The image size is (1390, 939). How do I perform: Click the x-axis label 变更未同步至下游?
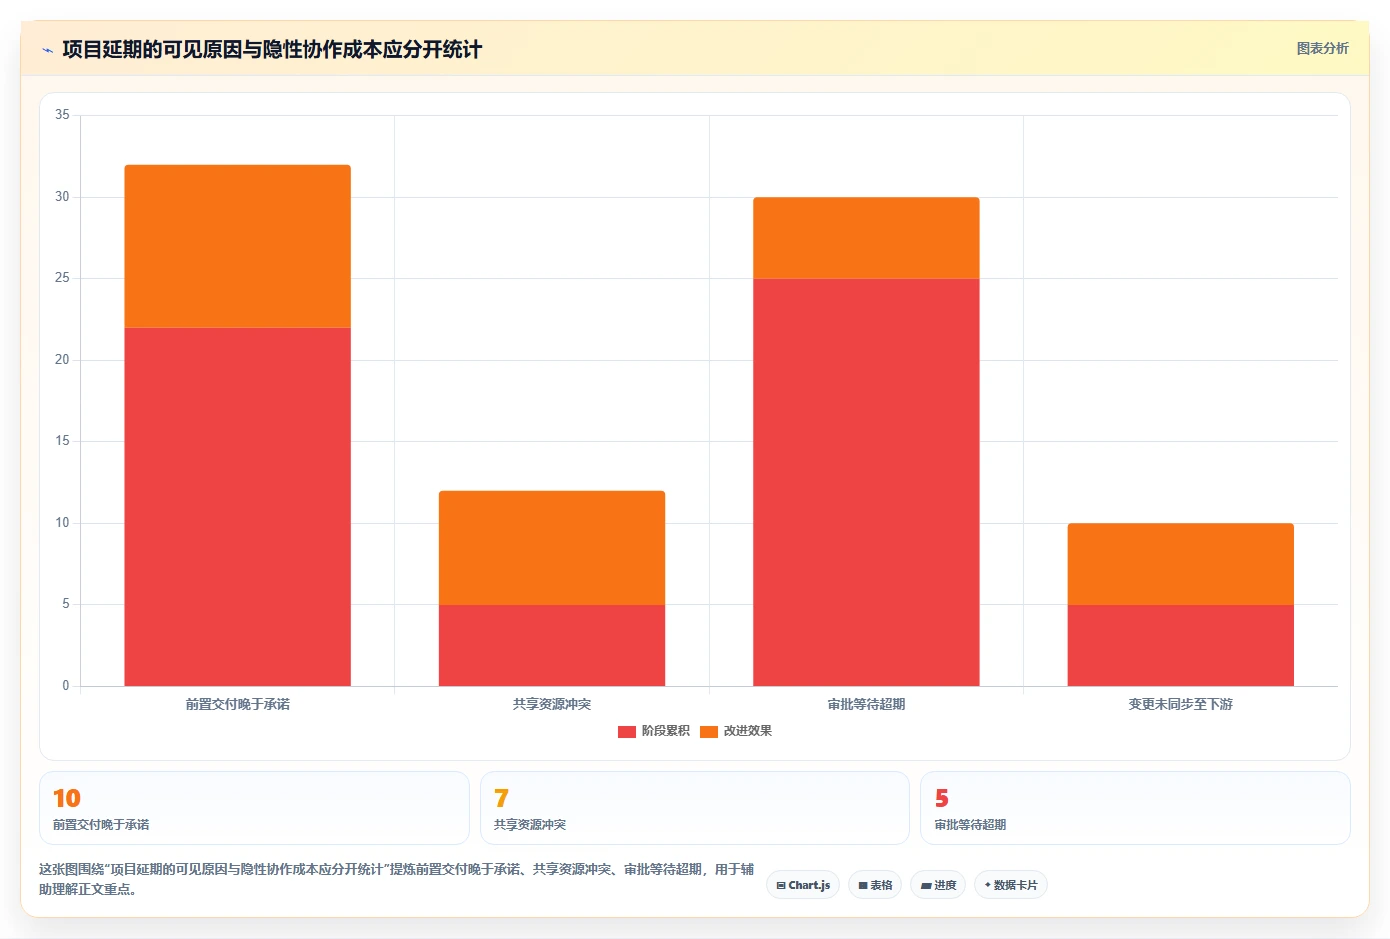(1181, 704)
